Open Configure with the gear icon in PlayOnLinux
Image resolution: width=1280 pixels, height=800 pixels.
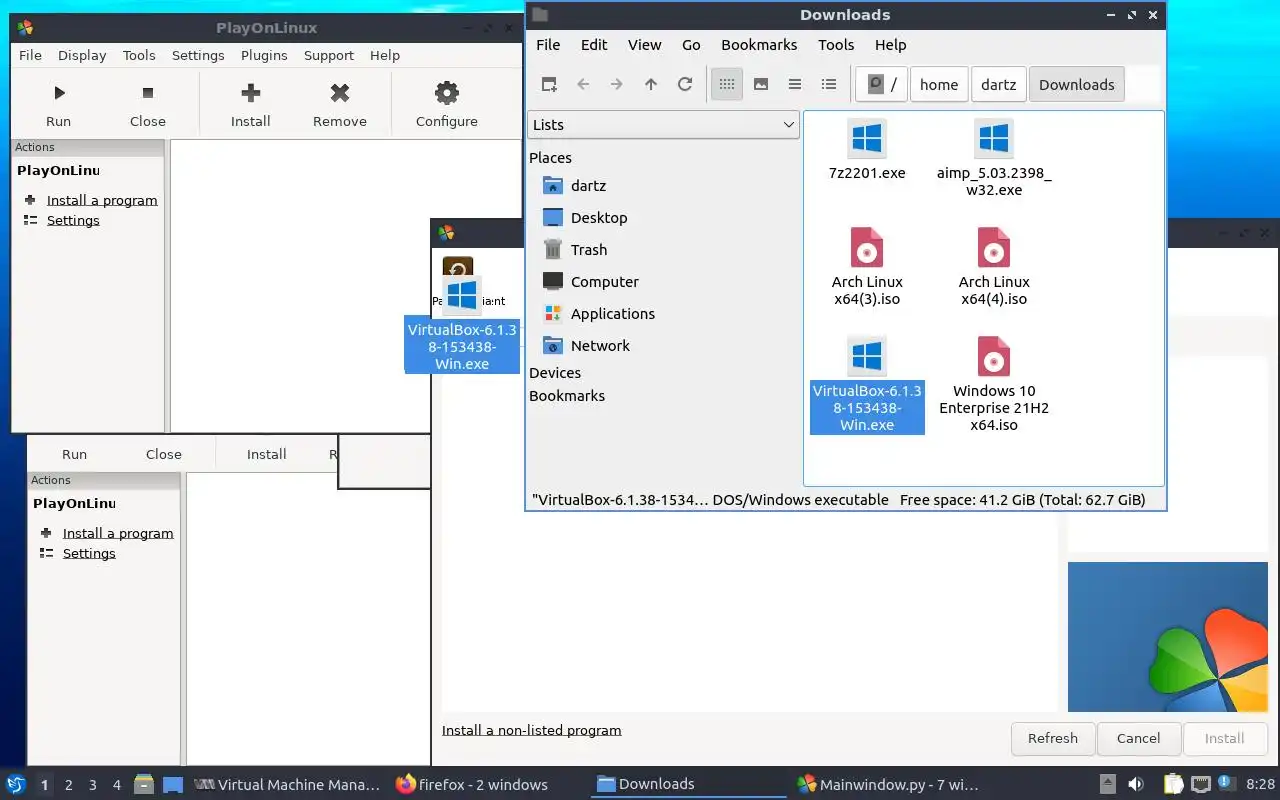tap(447, 93)
